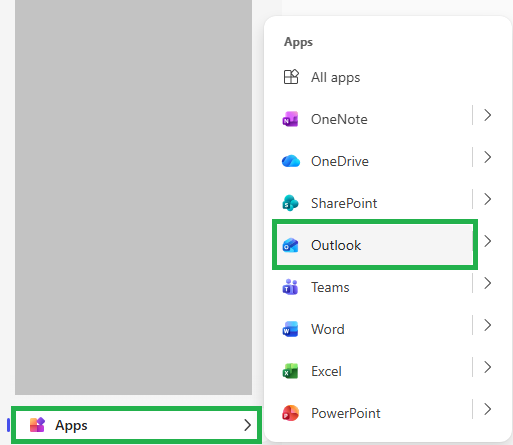513x445 pixels.
Task: Click the OneNote app icon
Action: click(x=290, y=119)
